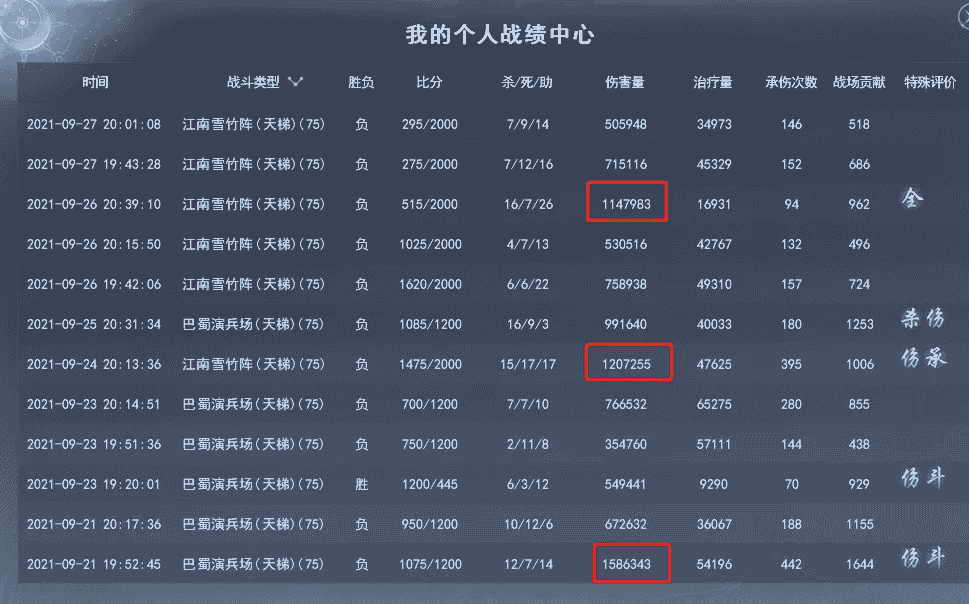Click the 承伤次数 column header
The image size is (969, 604).
tap(790, 82)
